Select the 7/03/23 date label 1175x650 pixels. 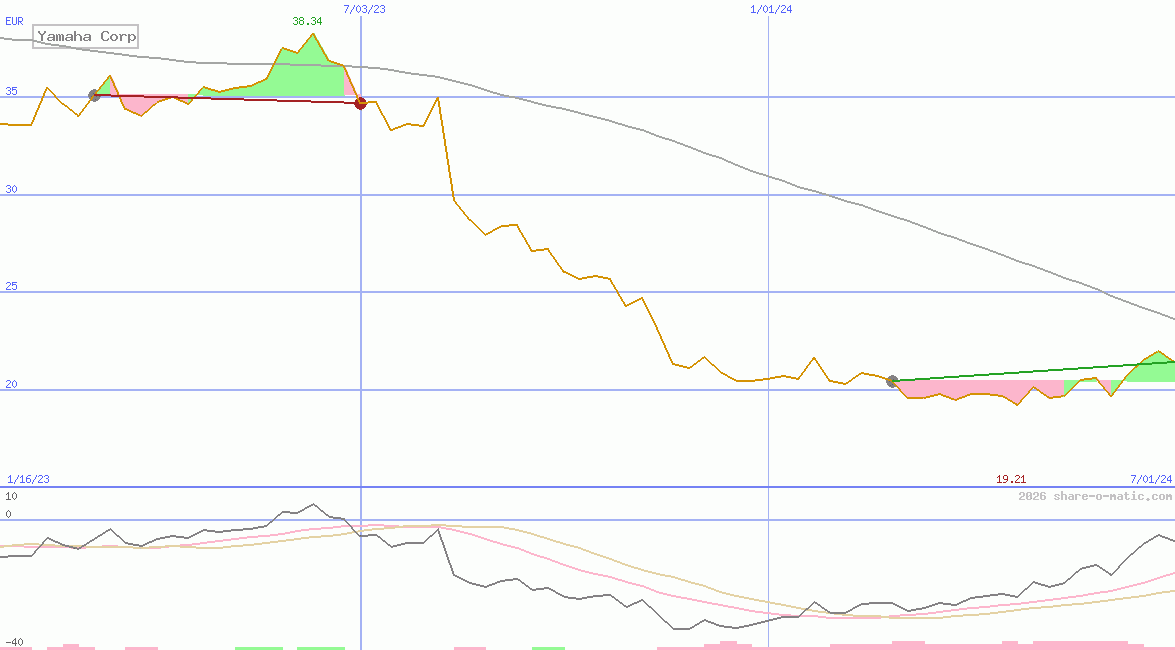(x=363, y=9)
